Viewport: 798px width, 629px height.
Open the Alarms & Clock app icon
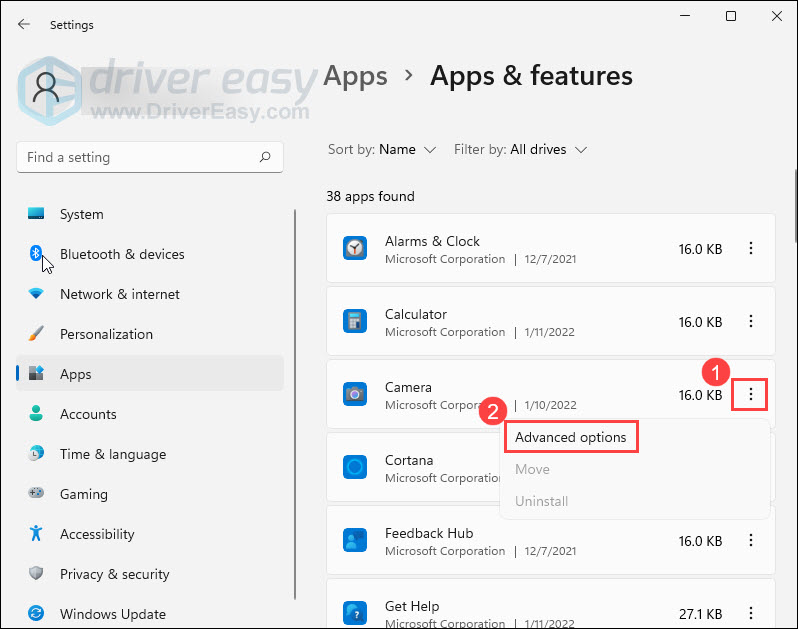[x=355, y=249]
